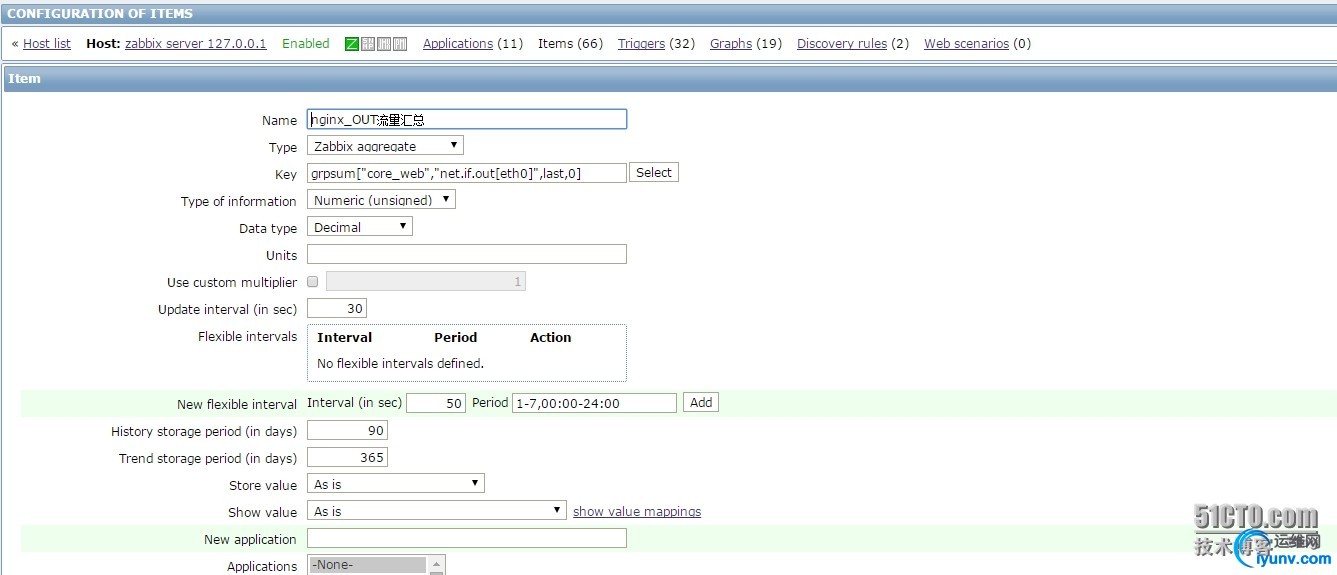This screenshot has height=575, width=1337.
Task: Click the Add button for flexible interval
Action: pos(701,402)
